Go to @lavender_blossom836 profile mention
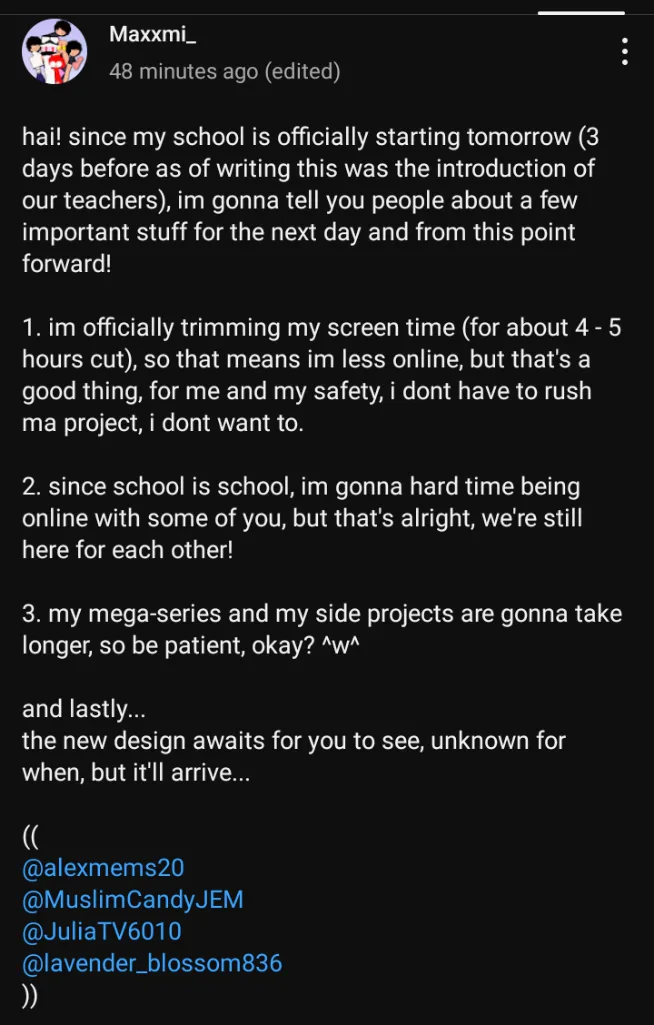 [x=152, y=964]
